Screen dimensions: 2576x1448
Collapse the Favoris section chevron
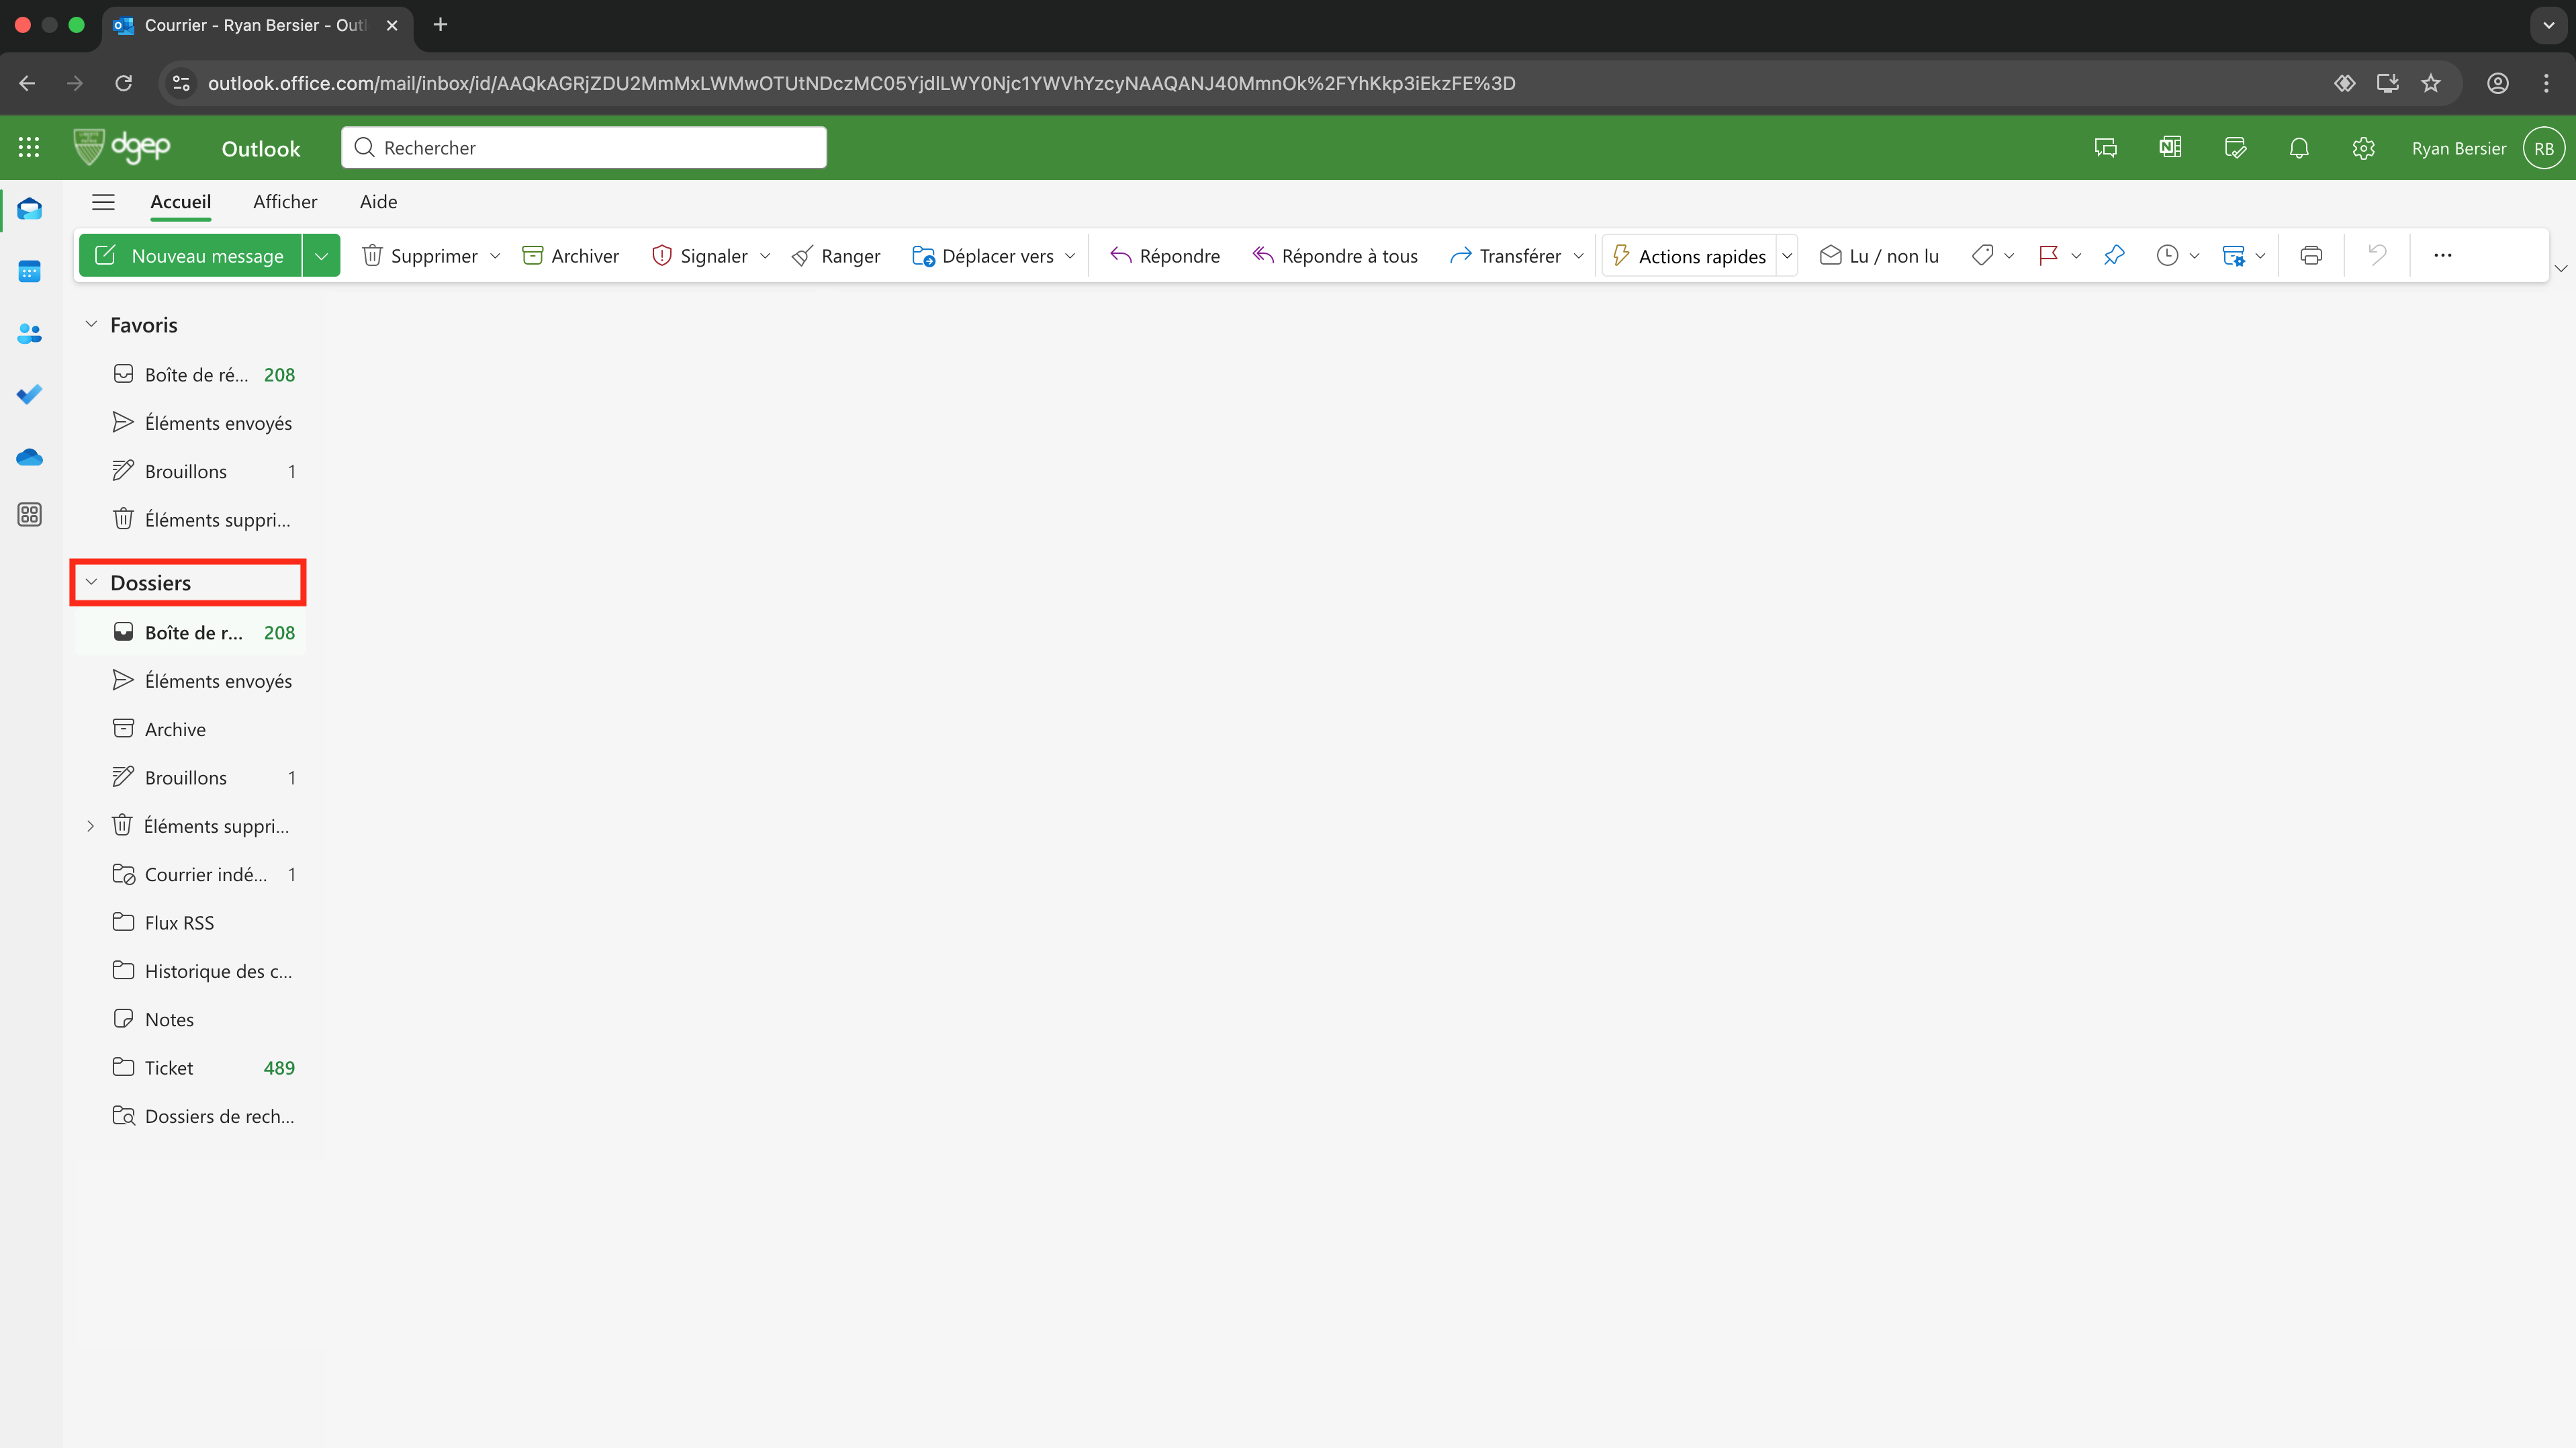click(x=91, y=324)
